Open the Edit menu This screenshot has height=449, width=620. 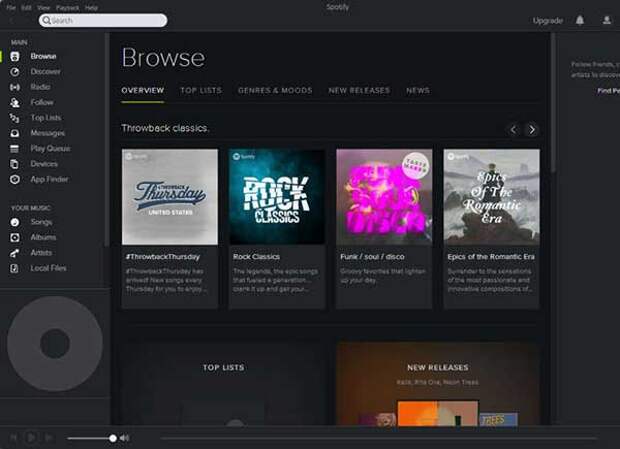pyautogui.click(x=26, y=8)
